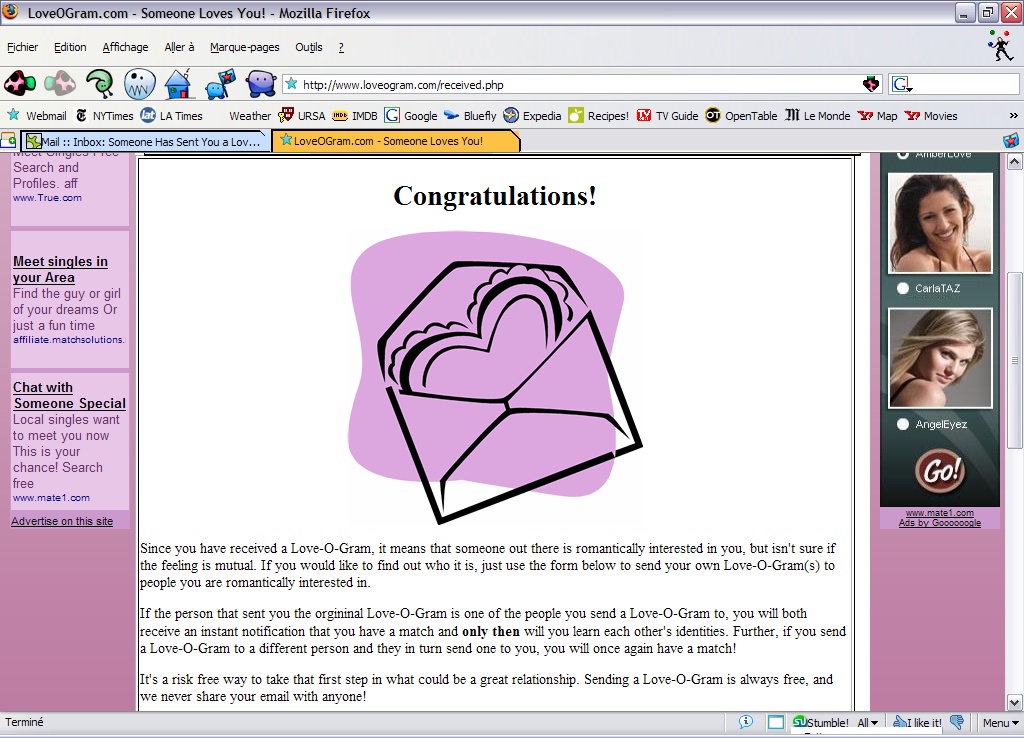
Task: Open the OpenTable bookmark
Action: point(741,116)
